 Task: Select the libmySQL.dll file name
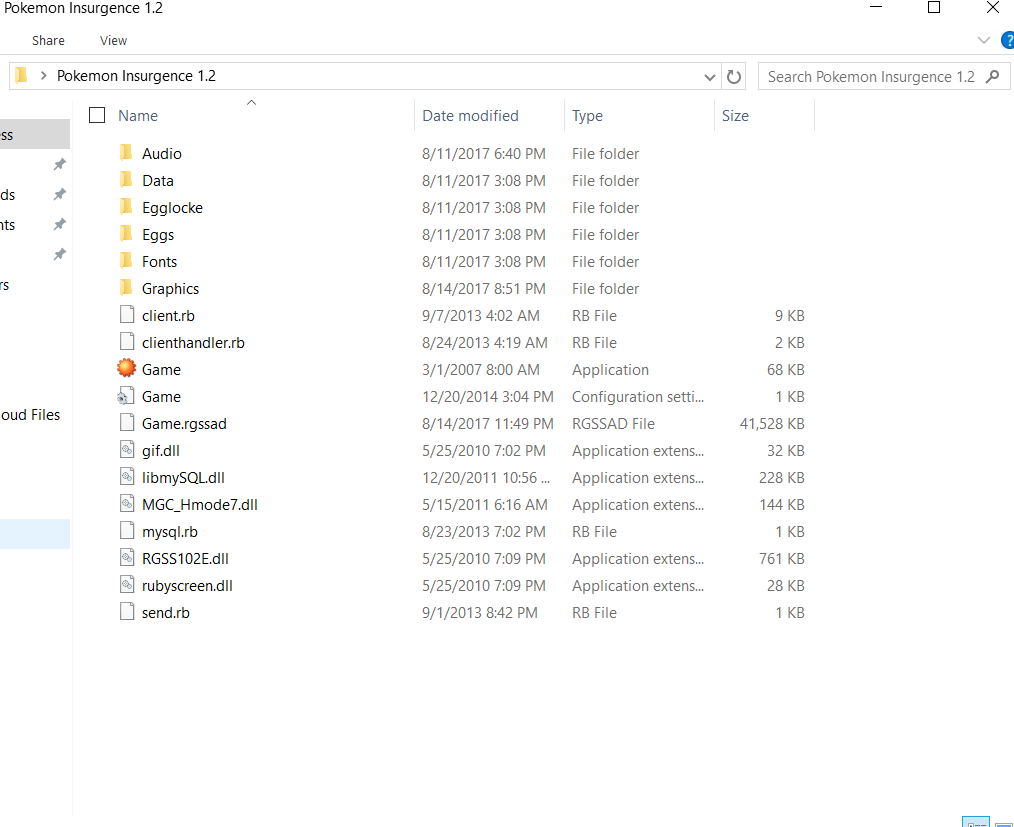183,478
